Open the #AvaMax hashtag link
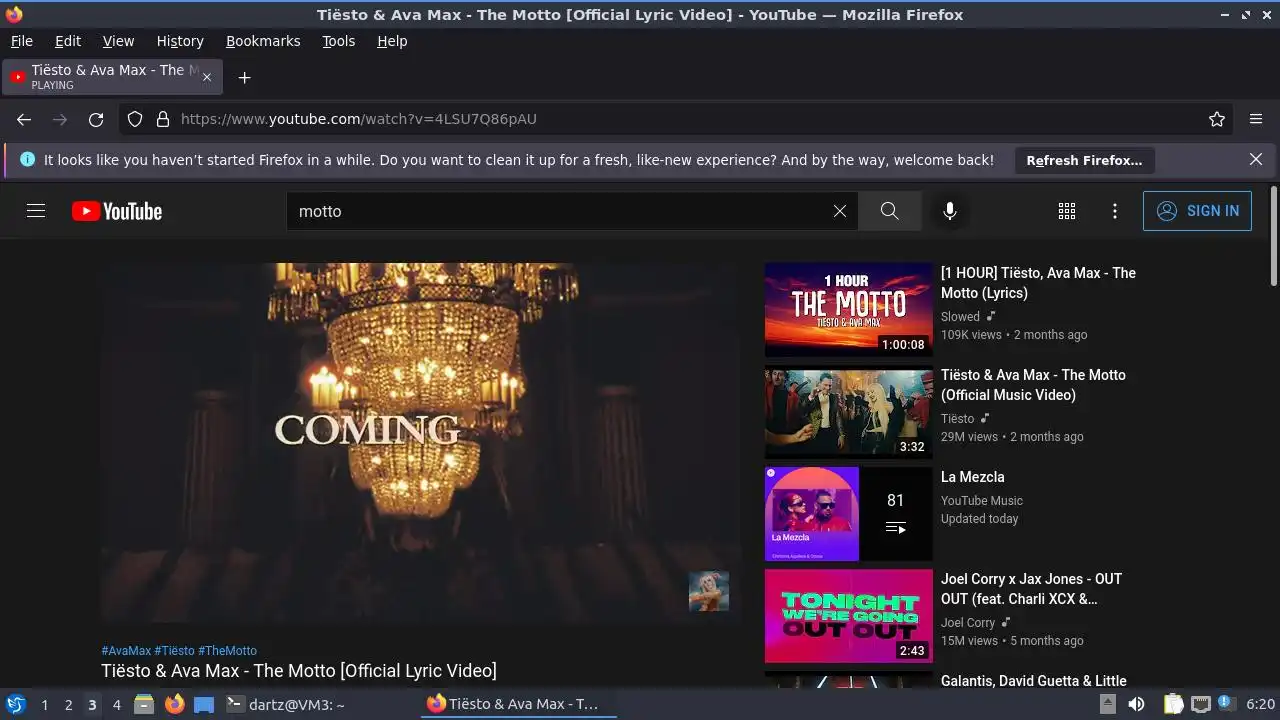This screenshot has height=720, width=1280. coord(126,651)
